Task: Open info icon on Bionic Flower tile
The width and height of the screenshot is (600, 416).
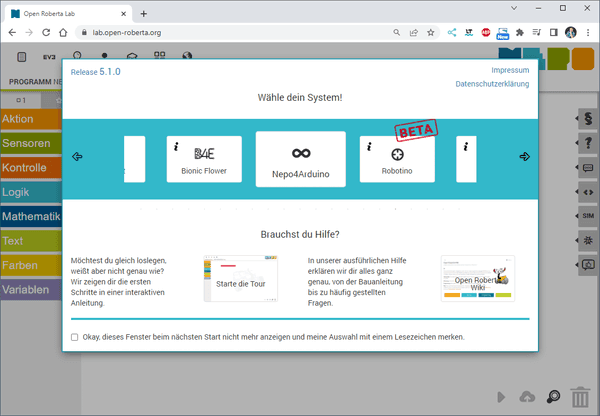Action: pyautogui.click(x=176, y=146)
